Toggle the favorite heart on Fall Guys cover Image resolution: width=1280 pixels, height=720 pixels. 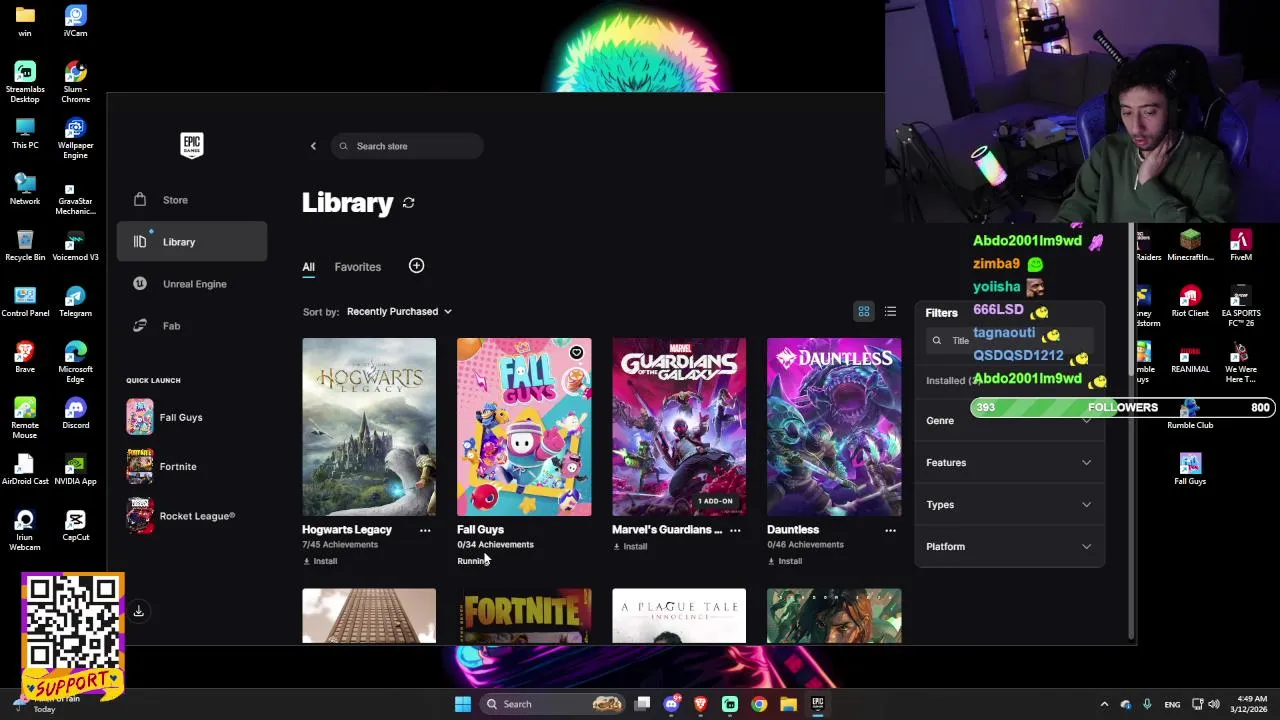[576, 353]
